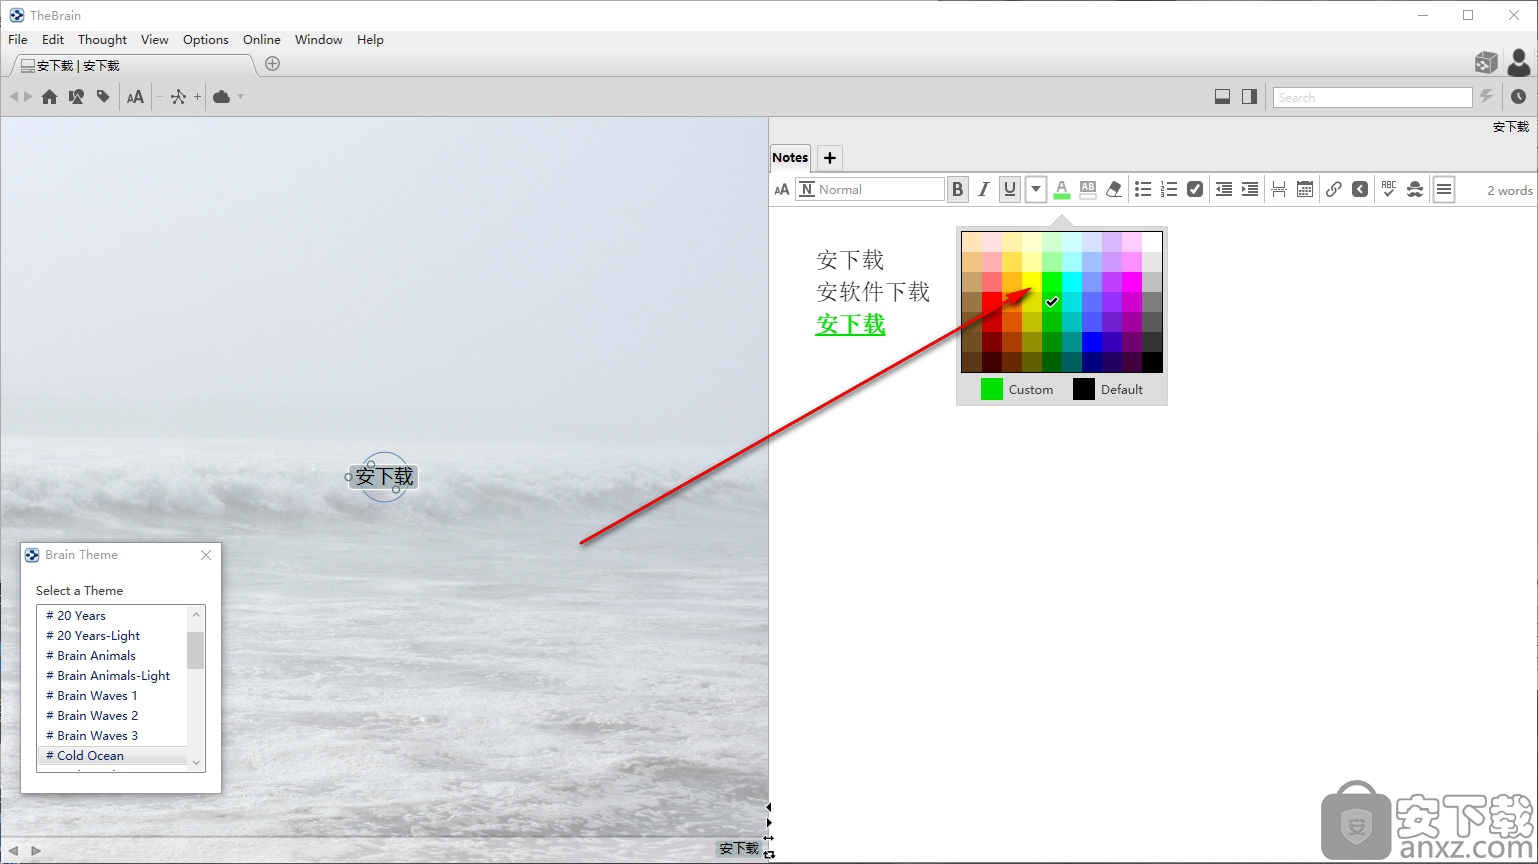Decrease plex expansion with minus button

click(x=159, y=97)
